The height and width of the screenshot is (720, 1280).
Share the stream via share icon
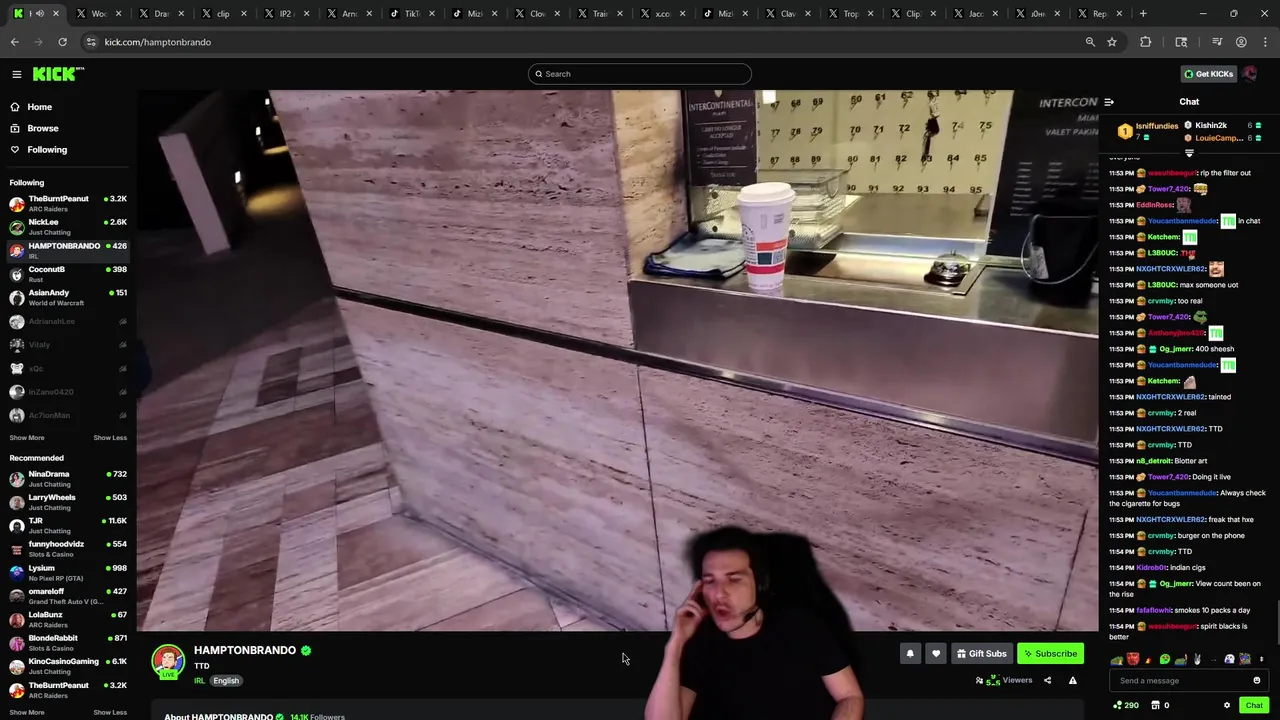pos(1047,681)
